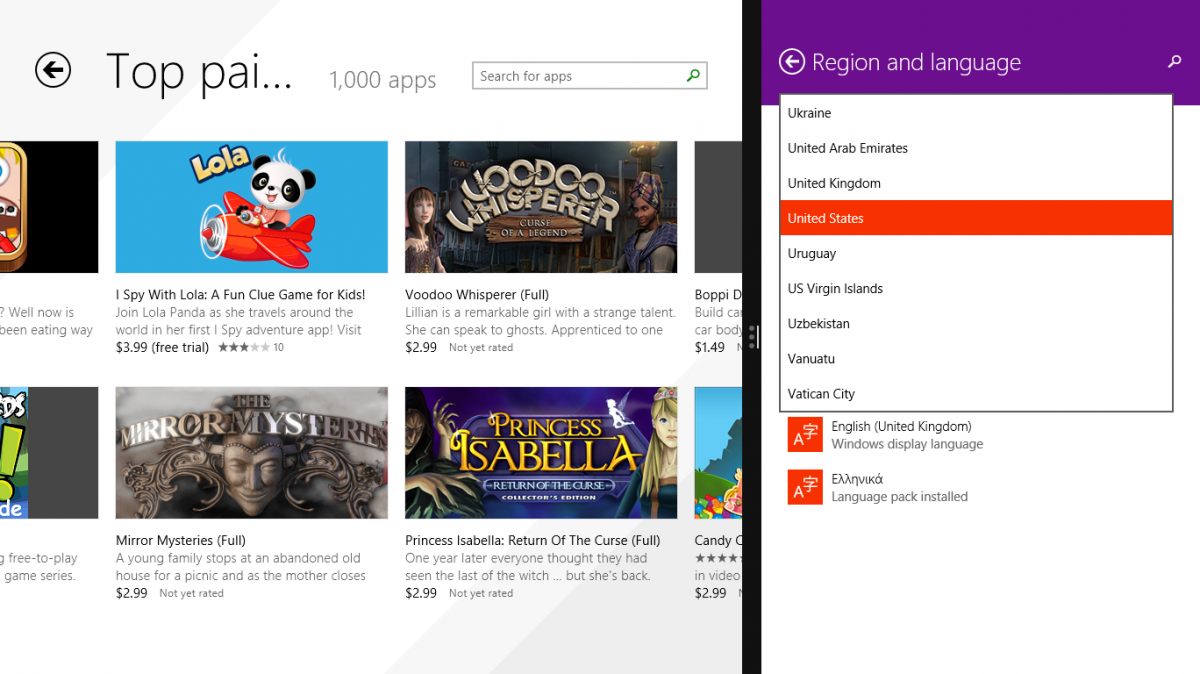
Task: Select Vatican City list entry
Action: click(976, 393)
